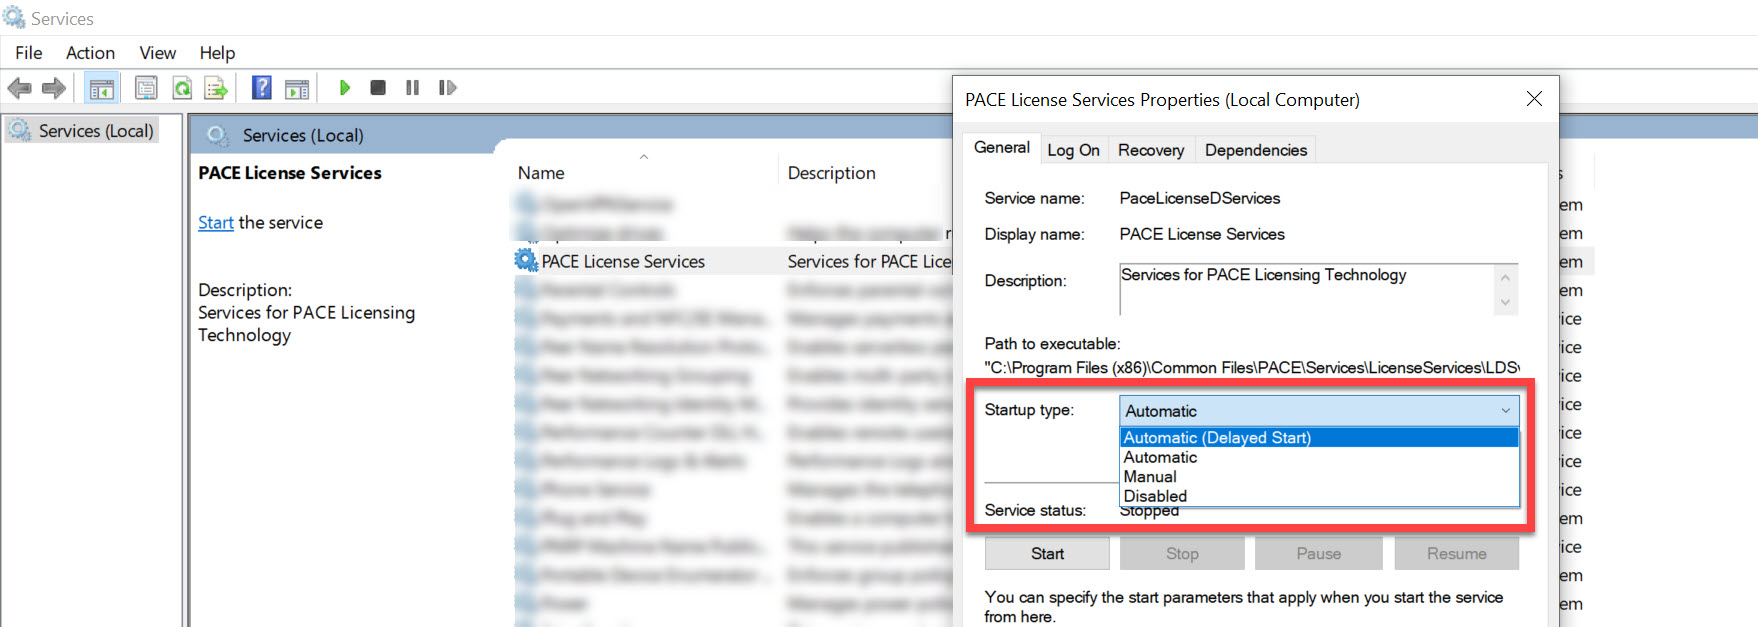1758x627 pixels.
Task: Click the Back arrow in the toolbar
Action: tap(19, 88)
